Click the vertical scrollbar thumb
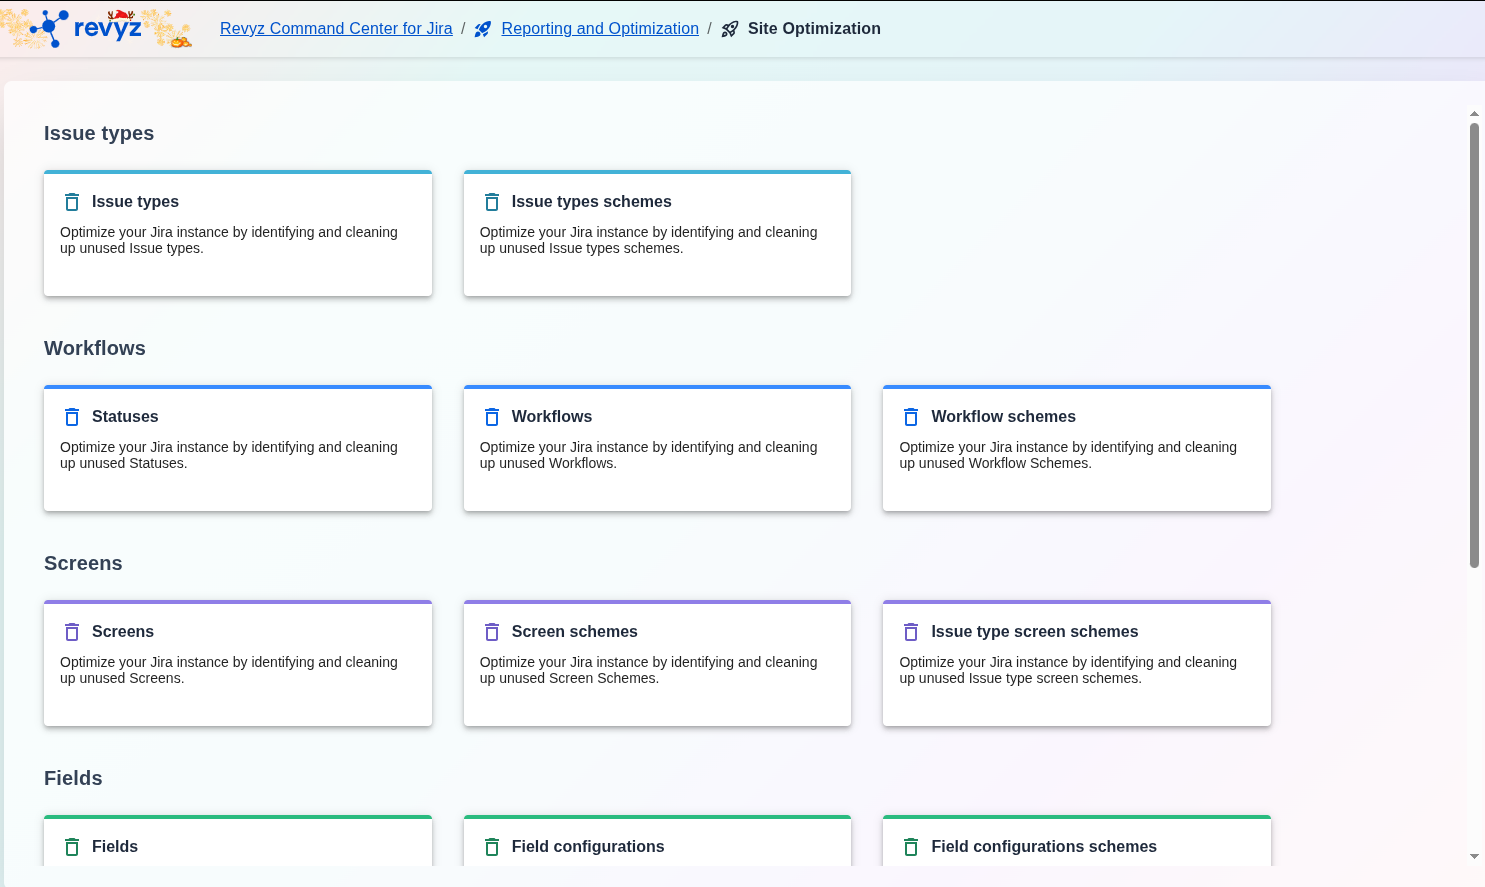Screen dimensions: 1485x887 tap(1474, 345)
